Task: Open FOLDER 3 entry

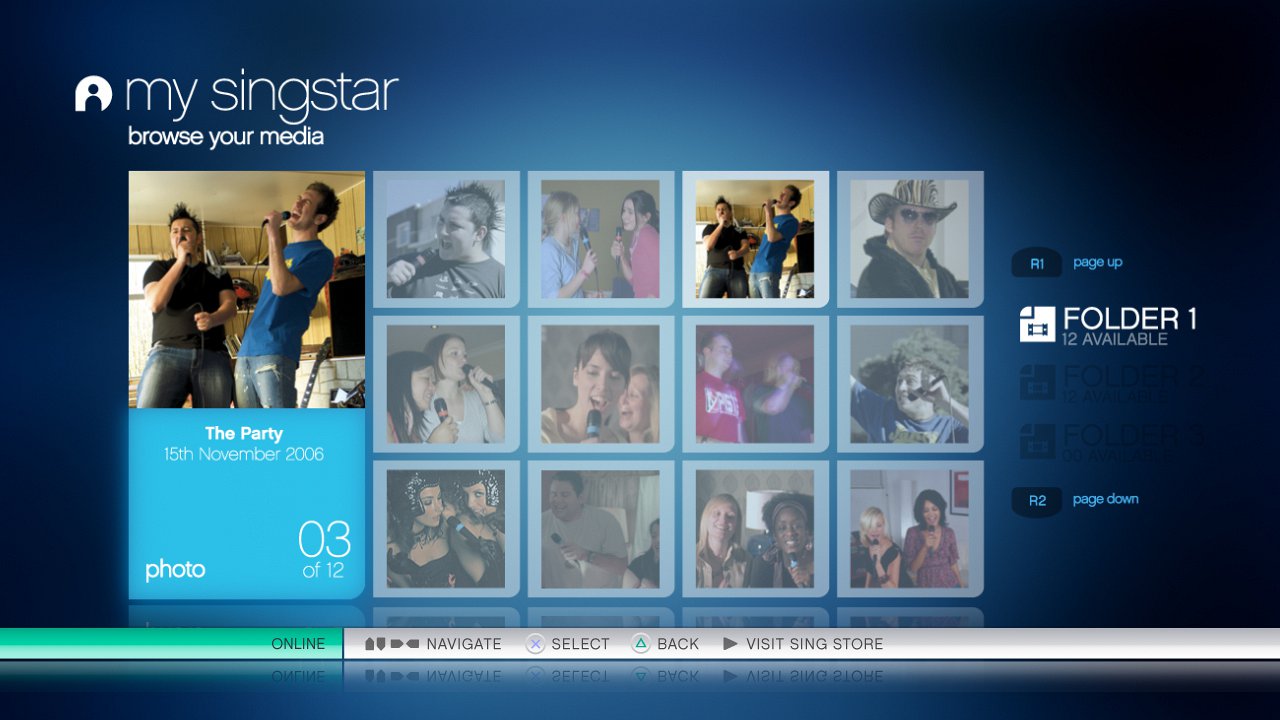Action: [1112, 442]
